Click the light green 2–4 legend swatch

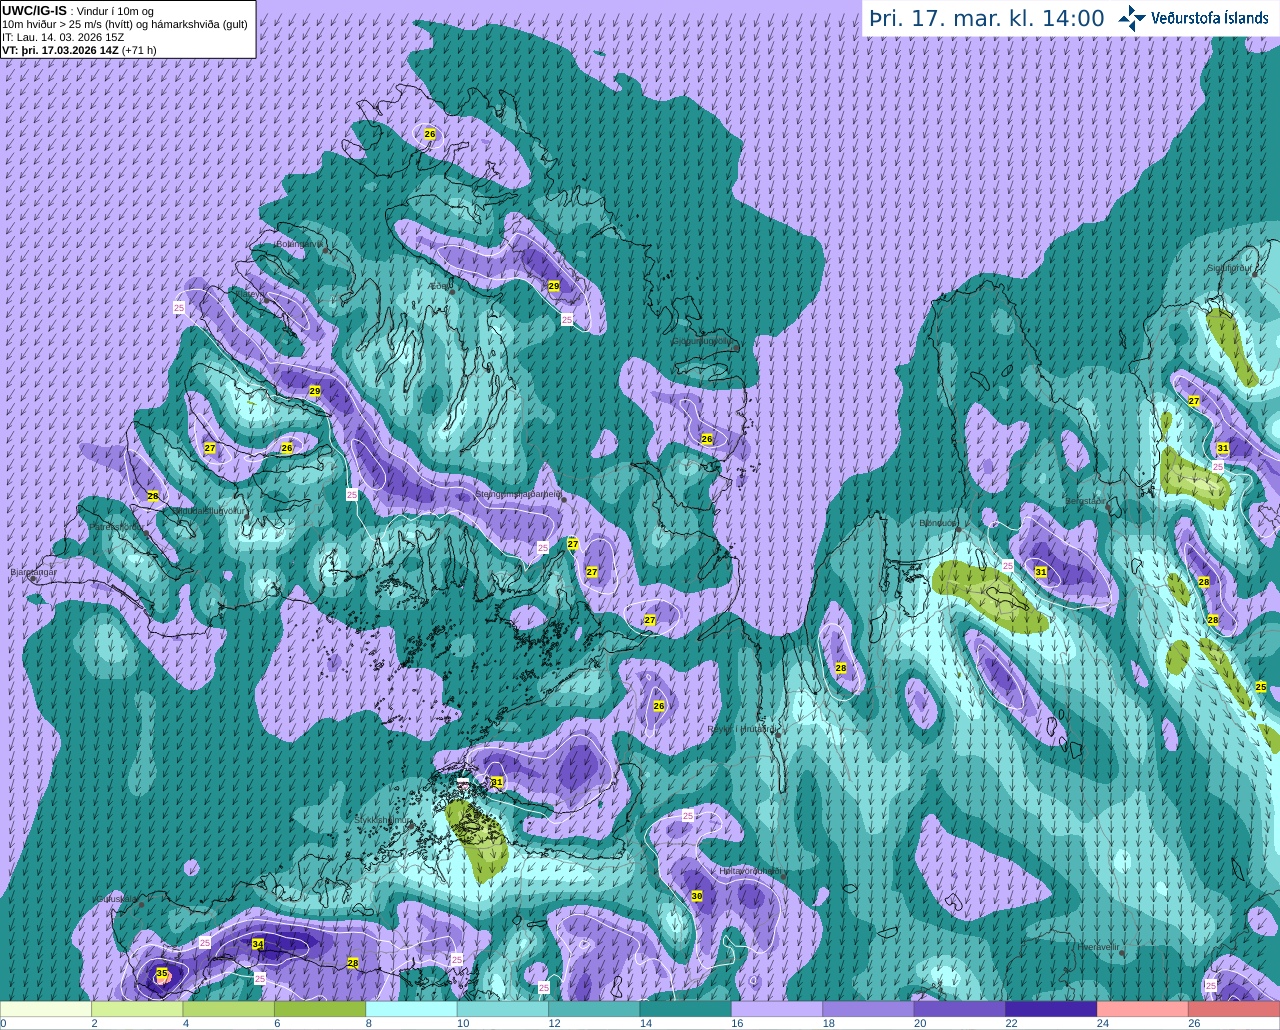[137, 1009]
